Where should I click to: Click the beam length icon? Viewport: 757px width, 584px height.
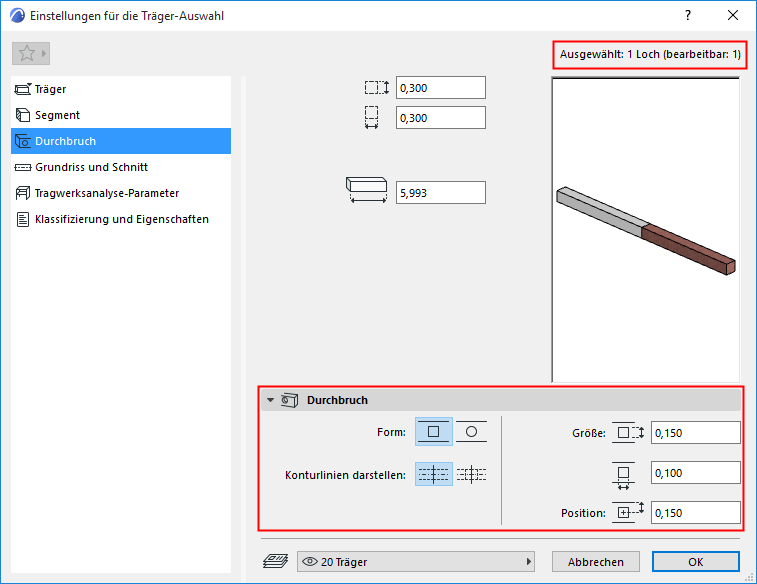(366, 190)
